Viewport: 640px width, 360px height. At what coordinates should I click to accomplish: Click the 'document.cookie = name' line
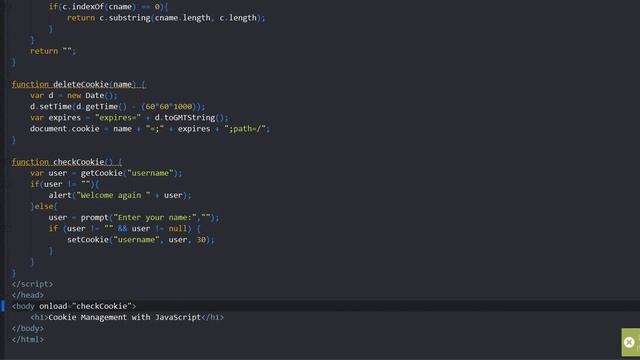[150, 129]
